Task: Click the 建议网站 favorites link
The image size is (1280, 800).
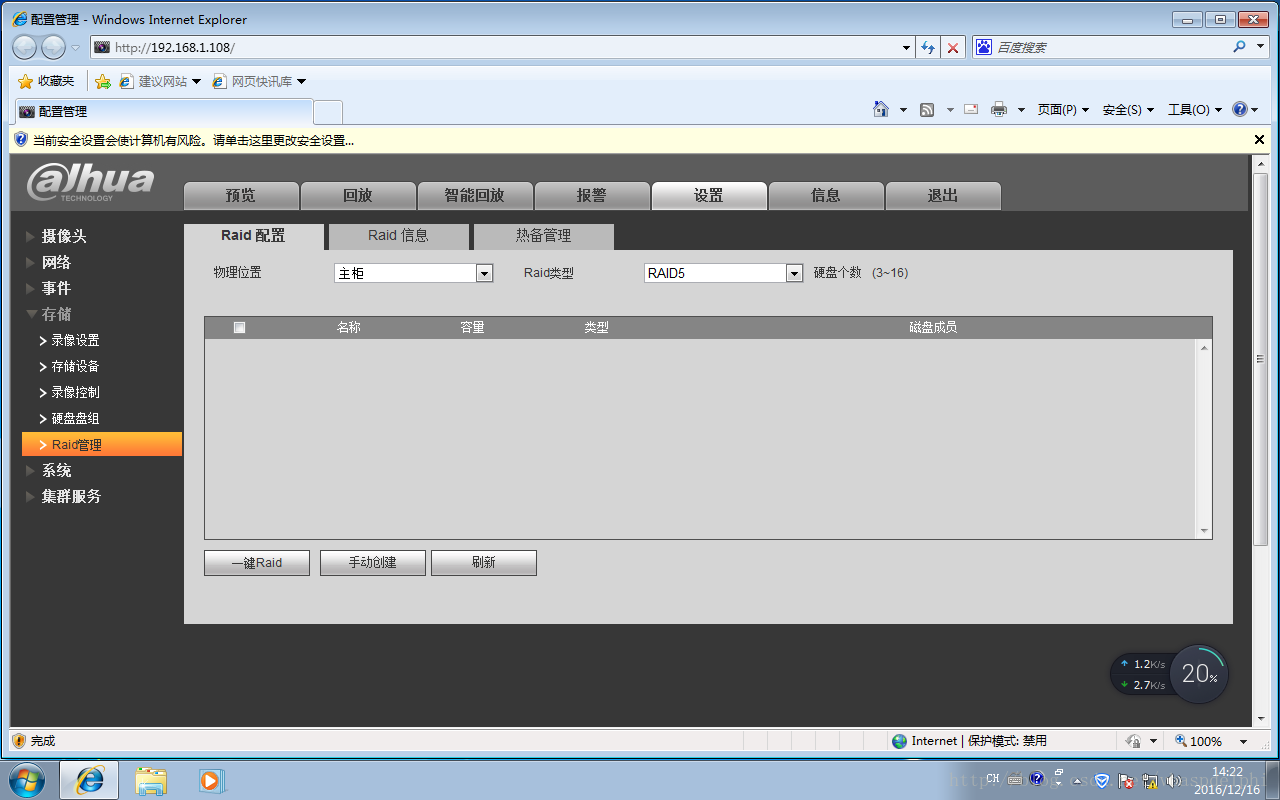Action: (160, 81)
